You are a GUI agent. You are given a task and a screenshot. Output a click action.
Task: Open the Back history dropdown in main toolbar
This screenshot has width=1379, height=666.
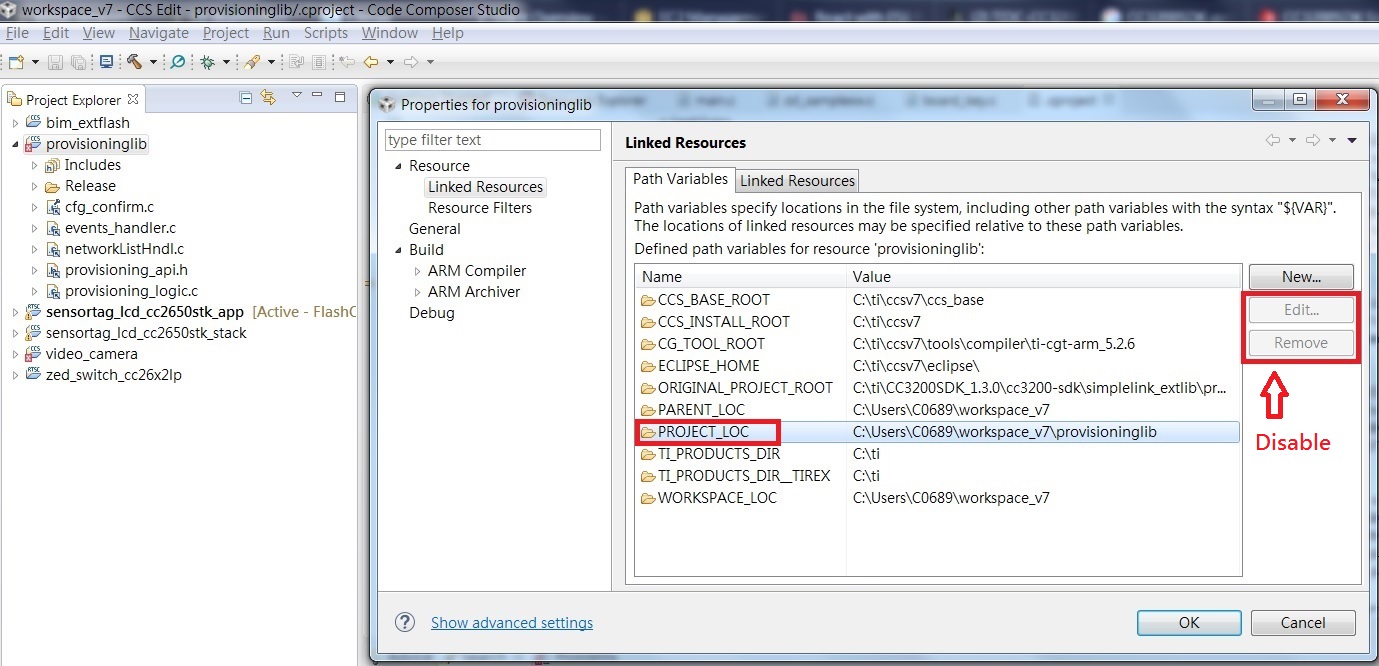click(390, 62)
